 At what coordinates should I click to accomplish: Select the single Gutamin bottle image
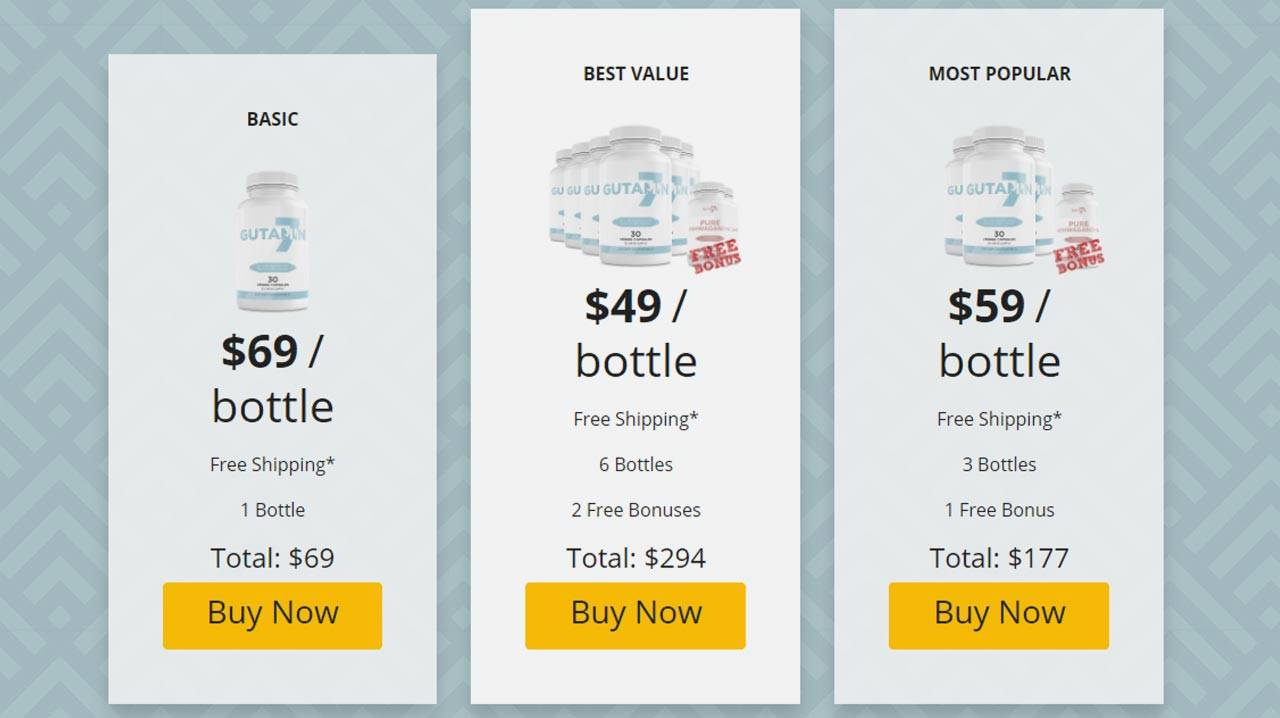[x=272, y=240]
